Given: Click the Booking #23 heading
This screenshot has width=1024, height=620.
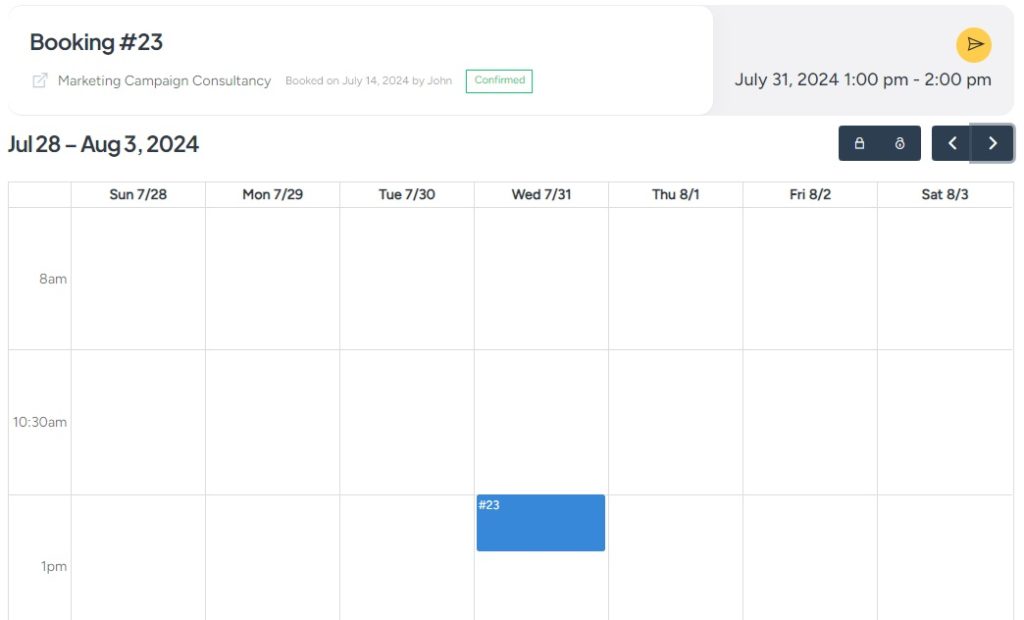Looking at the screenshot, I should [95, 42].
